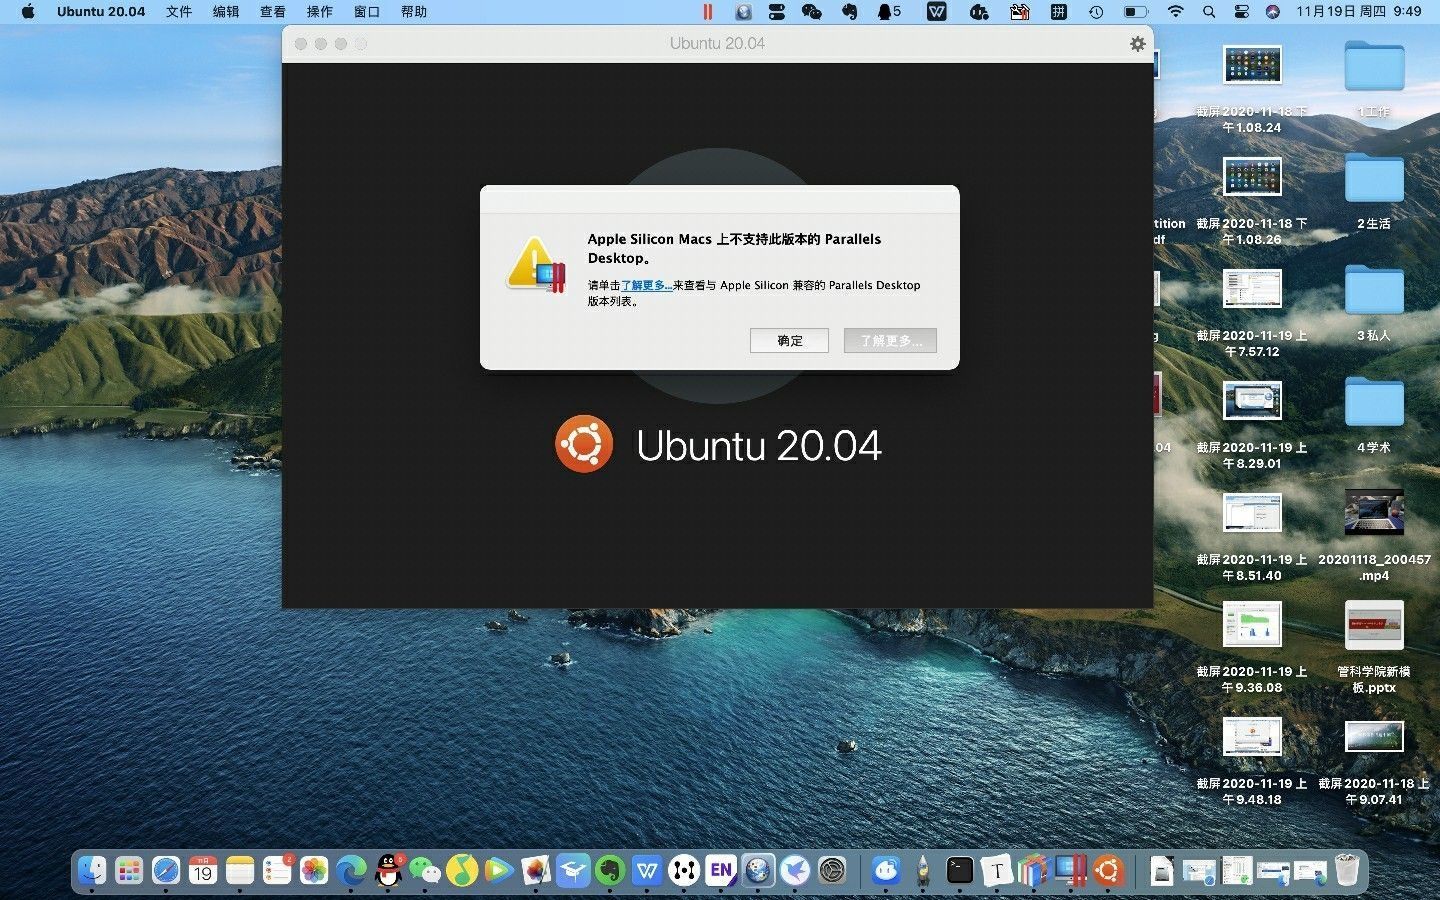
Task: Open the gear settings icon in the Ubuntu window
Action: coord(1137,44)
